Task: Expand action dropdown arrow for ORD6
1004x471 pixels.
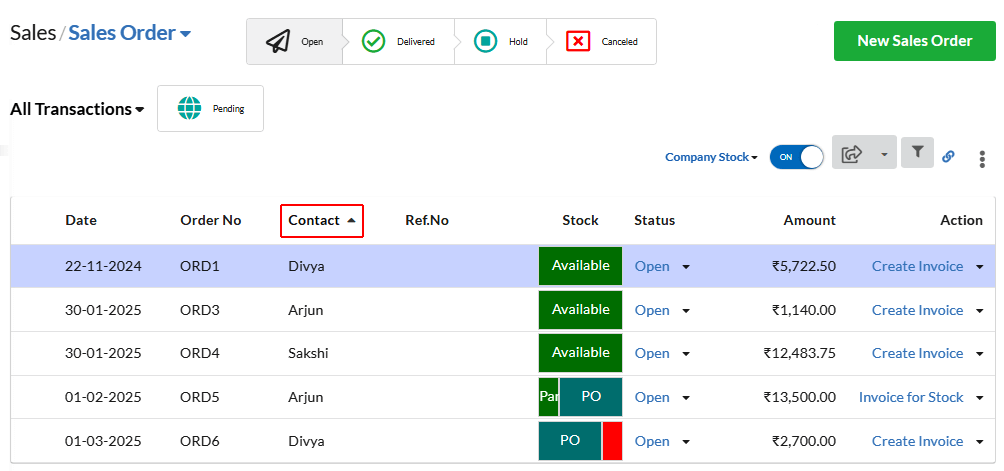Action: point(979,442)
